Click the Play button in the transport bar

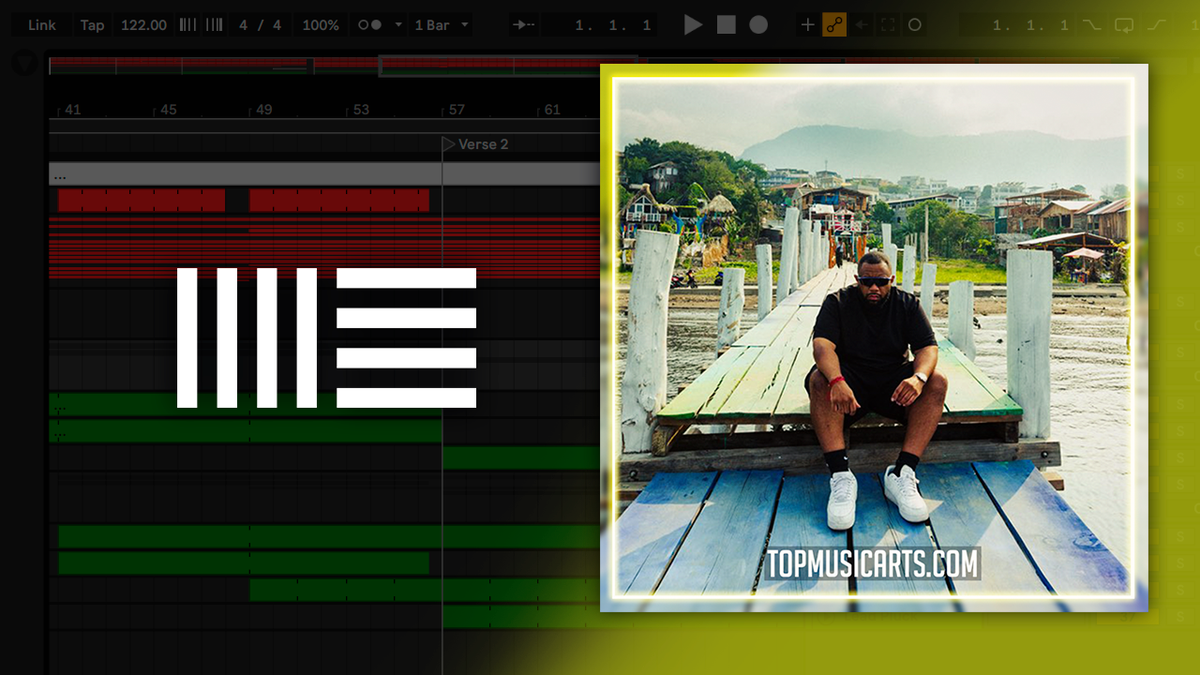pos(694,25)
